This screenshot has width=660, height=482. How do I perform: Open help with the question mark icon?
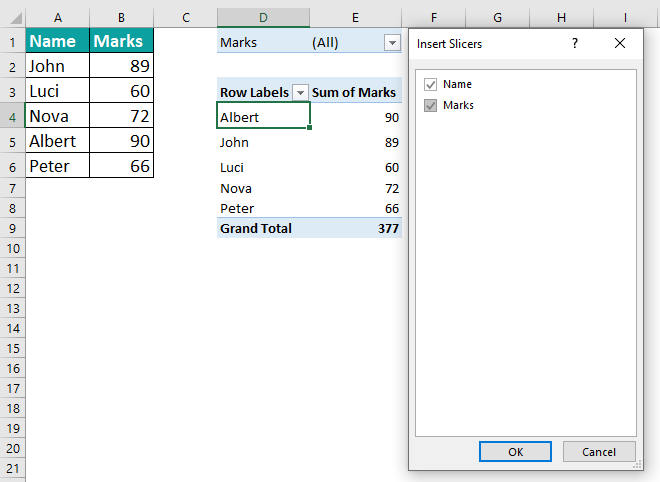575,43
